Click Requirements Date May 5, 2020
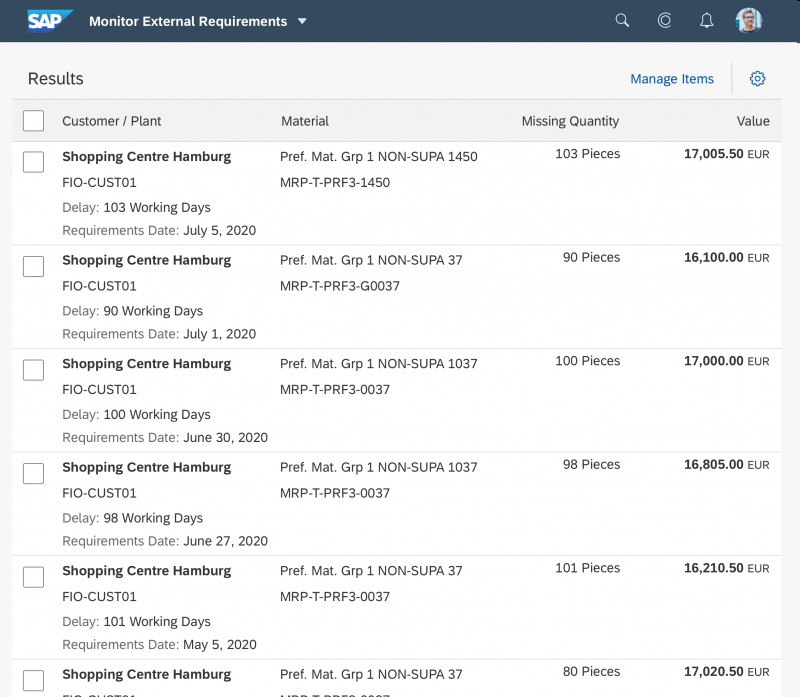 coord(159,645)
